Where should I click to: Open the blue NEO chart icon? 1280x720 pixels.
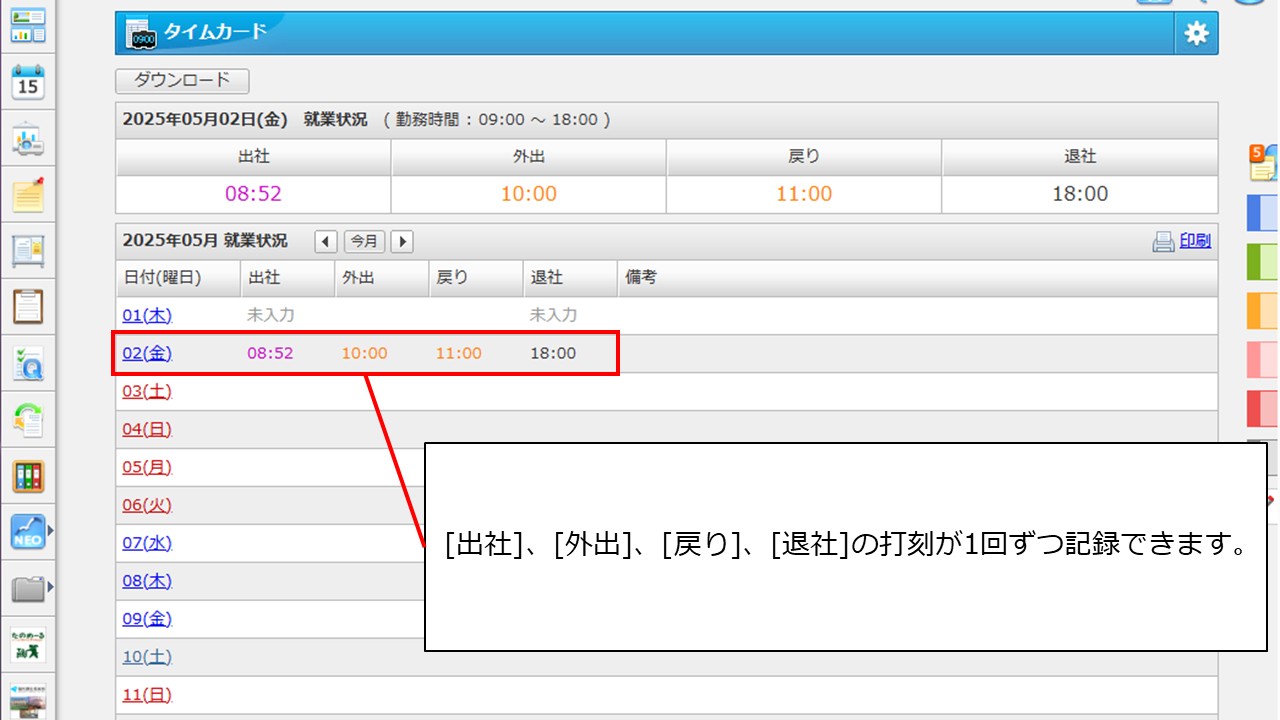[x=28, y=532]
